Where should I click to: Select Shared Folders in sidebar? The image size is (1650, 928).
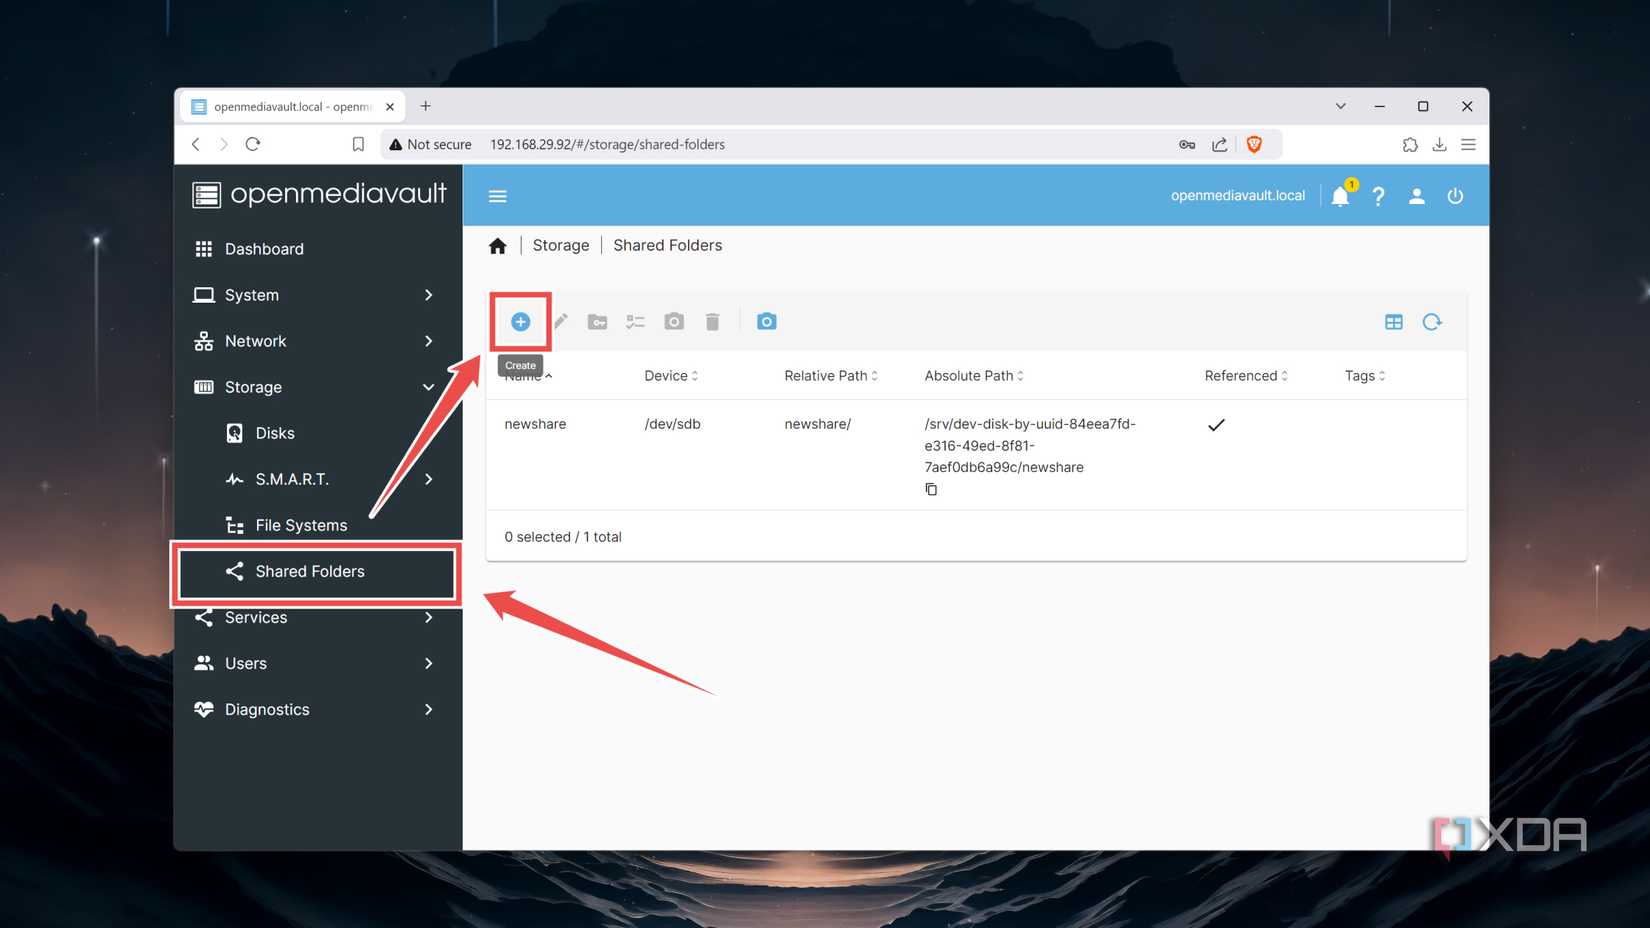(318, 571)
